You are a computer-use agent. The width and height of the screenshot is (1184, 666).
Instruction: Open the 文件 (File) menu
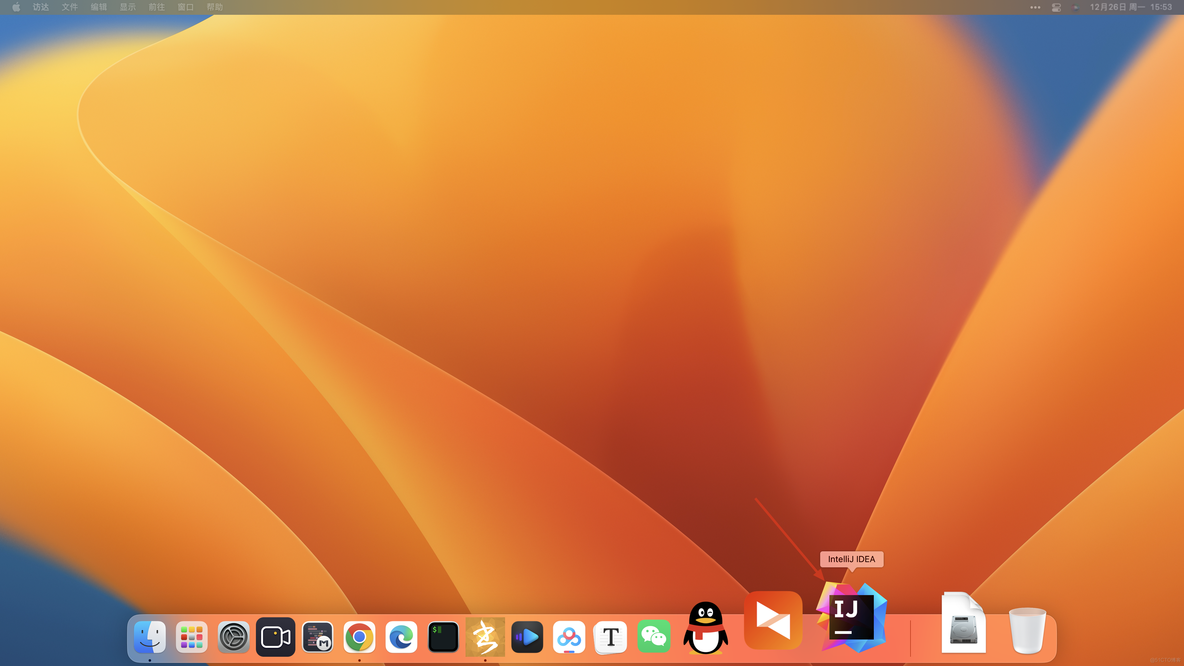pos(69,7)
